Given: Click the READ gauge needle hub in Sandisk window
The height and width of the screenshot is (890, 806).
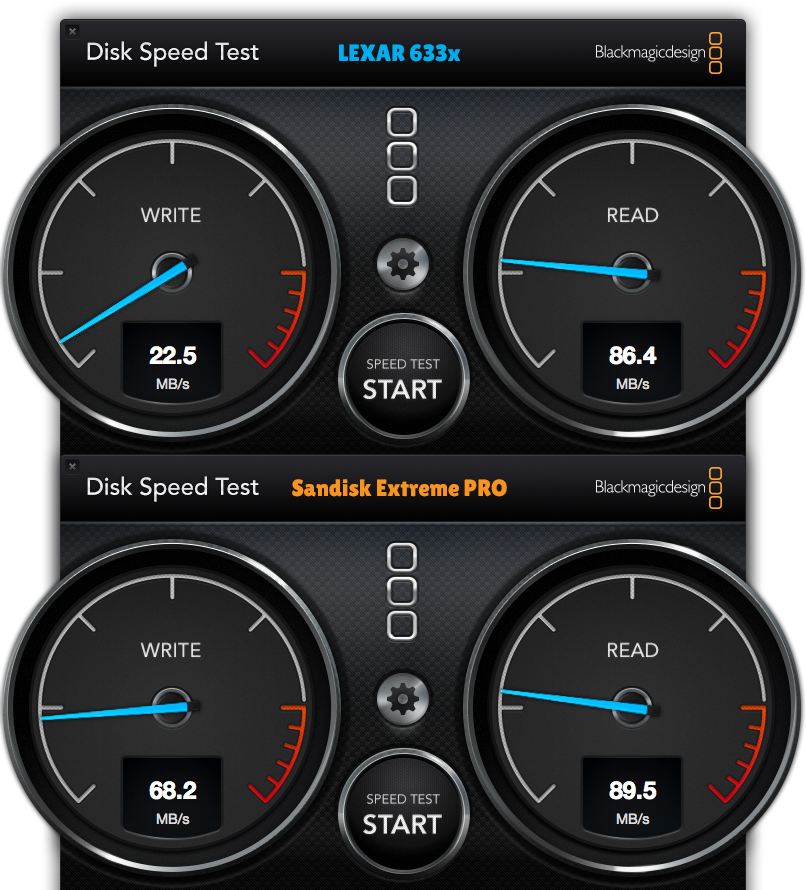Looking at the screenshot, I should point(632,707).
